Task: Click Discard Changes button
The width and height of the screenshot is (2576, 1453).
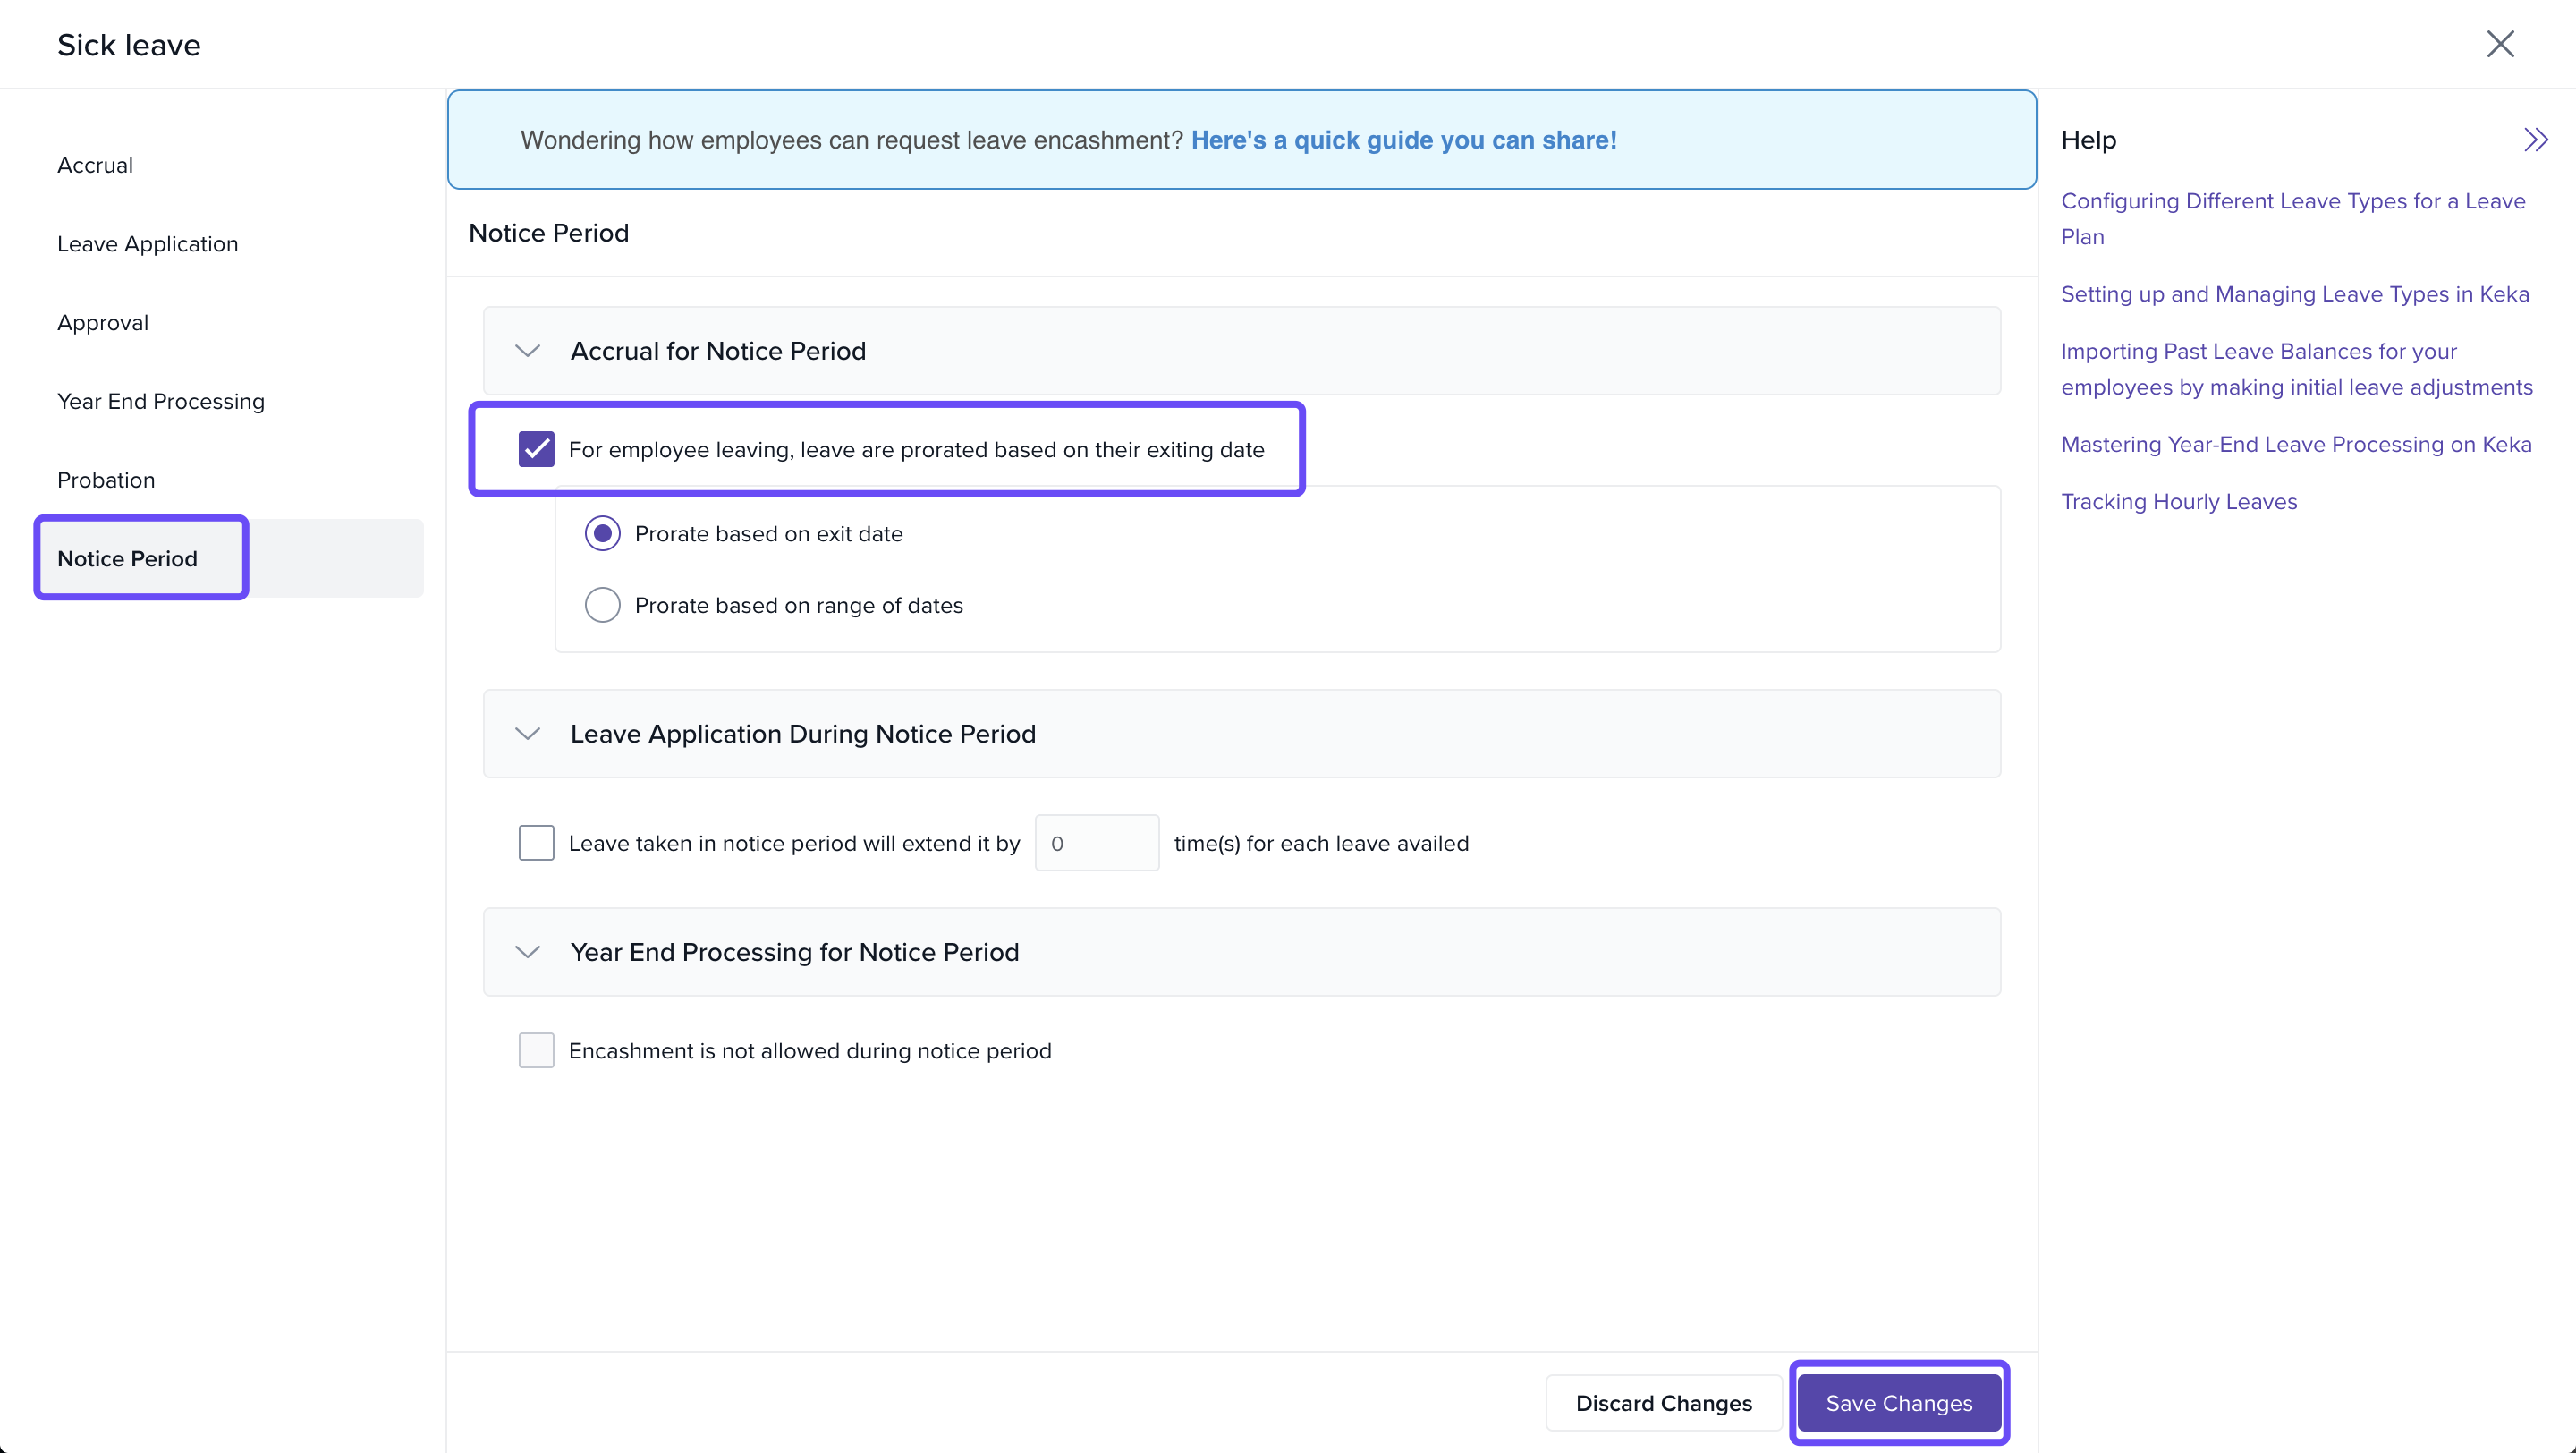Action: tap(1663, 1403)
